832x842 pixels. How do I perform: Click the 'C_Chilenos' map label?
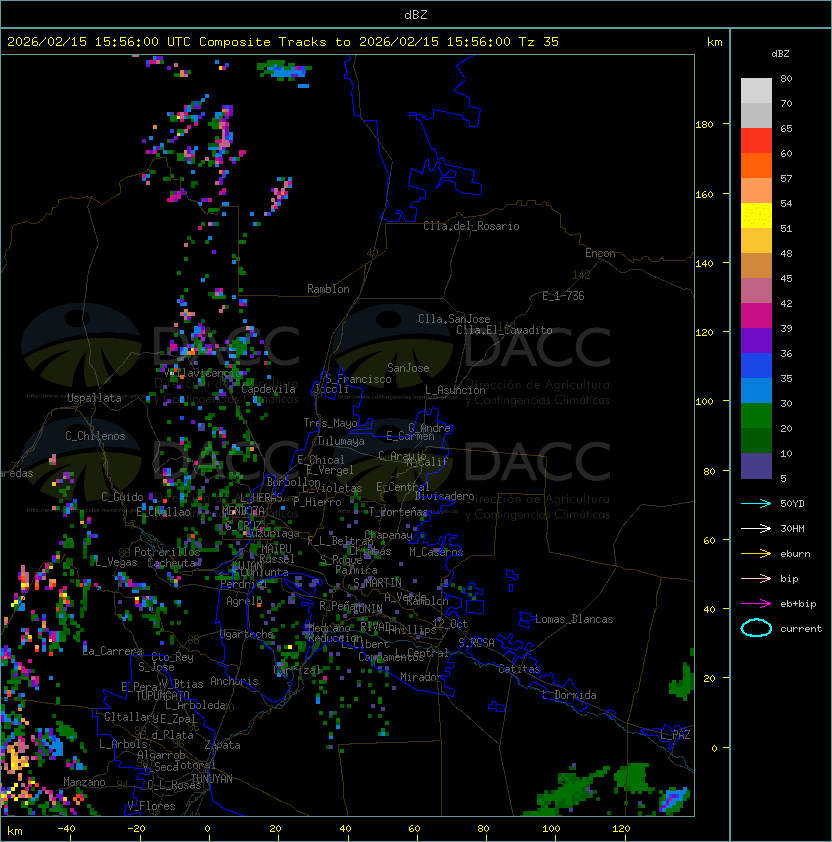pos(95,436)
